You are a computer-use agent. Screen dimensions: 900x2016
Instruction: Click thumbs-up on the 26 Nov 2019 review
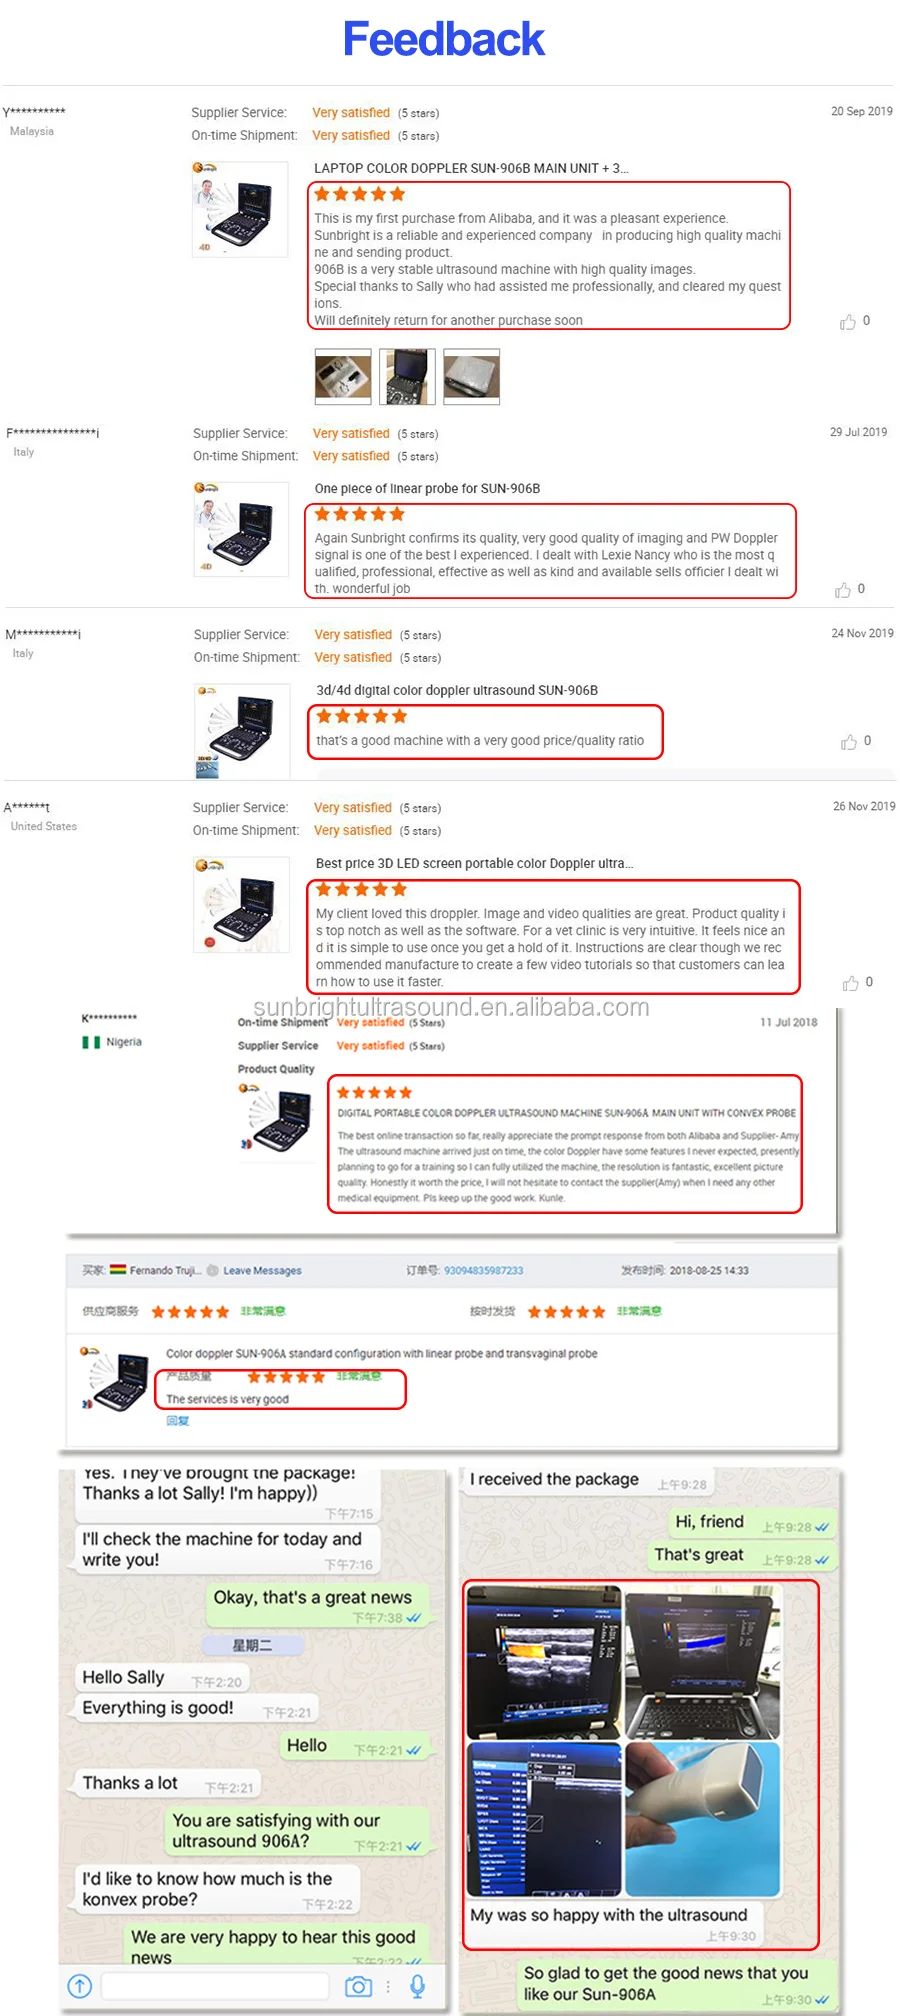[x=851, y=983]
